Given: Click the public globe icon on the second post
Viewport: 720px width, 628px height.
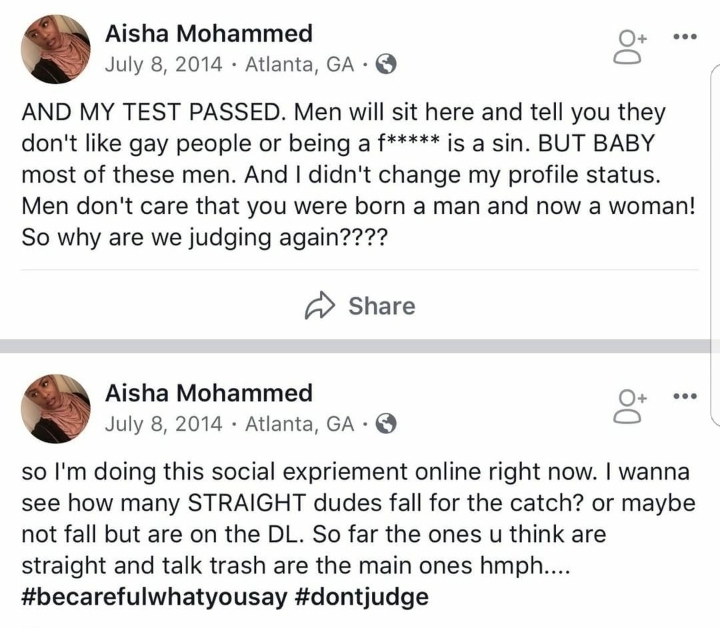Looking at the screenshot, I should pos(385,424).
